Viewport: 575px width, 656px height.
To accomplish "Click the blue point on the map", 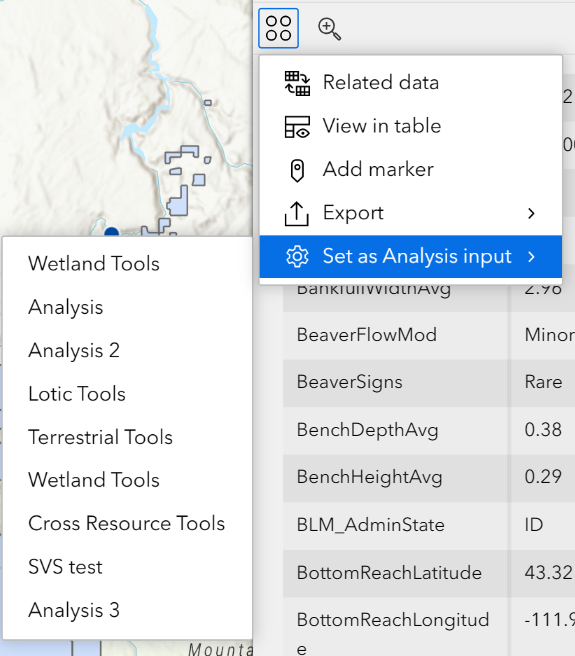I will point(111,231).
